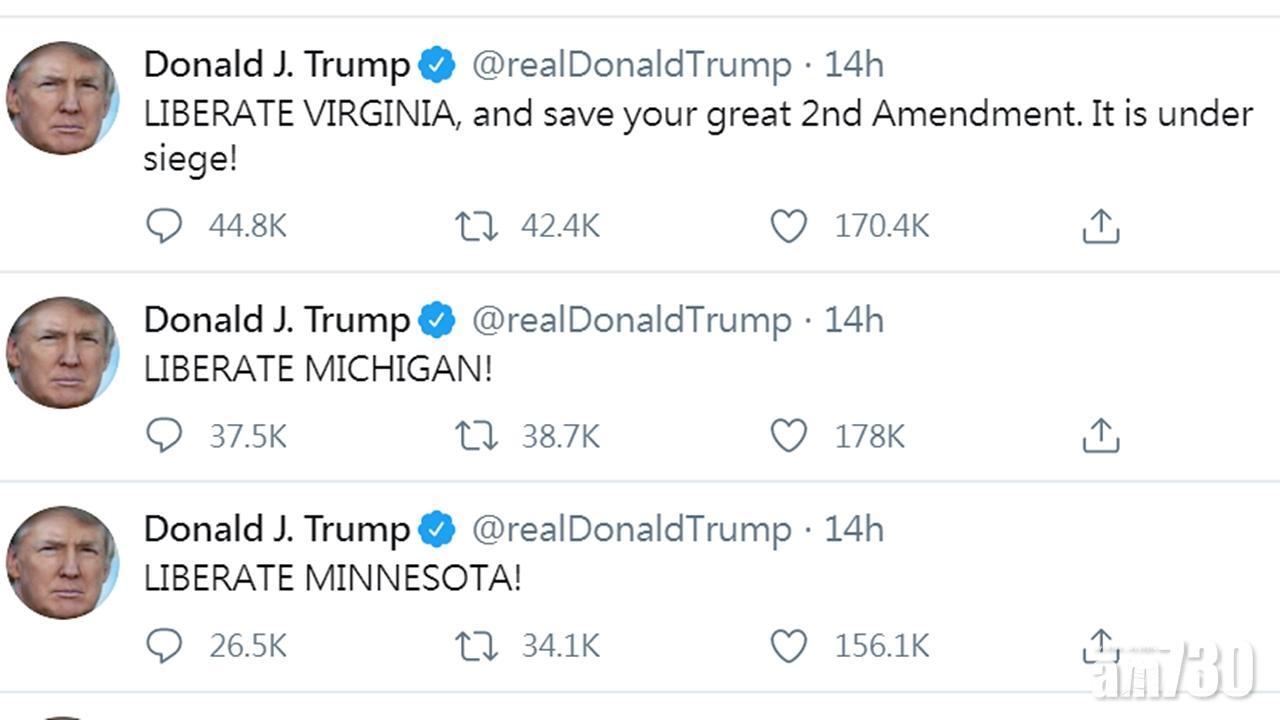Retweet the LIBERATE MINNESOTA tweet

pyautogui.click(x=476, y=646)
